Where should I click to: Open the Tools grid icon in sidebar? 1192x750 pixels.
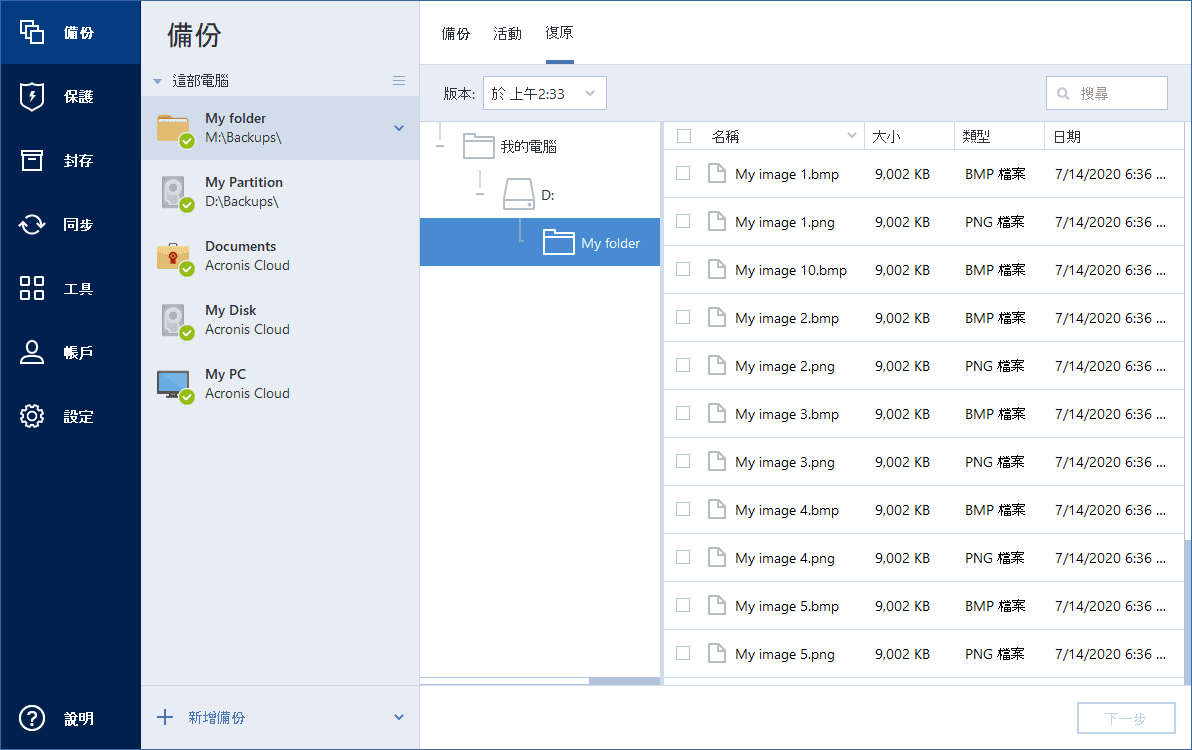[x=32, y=288]
